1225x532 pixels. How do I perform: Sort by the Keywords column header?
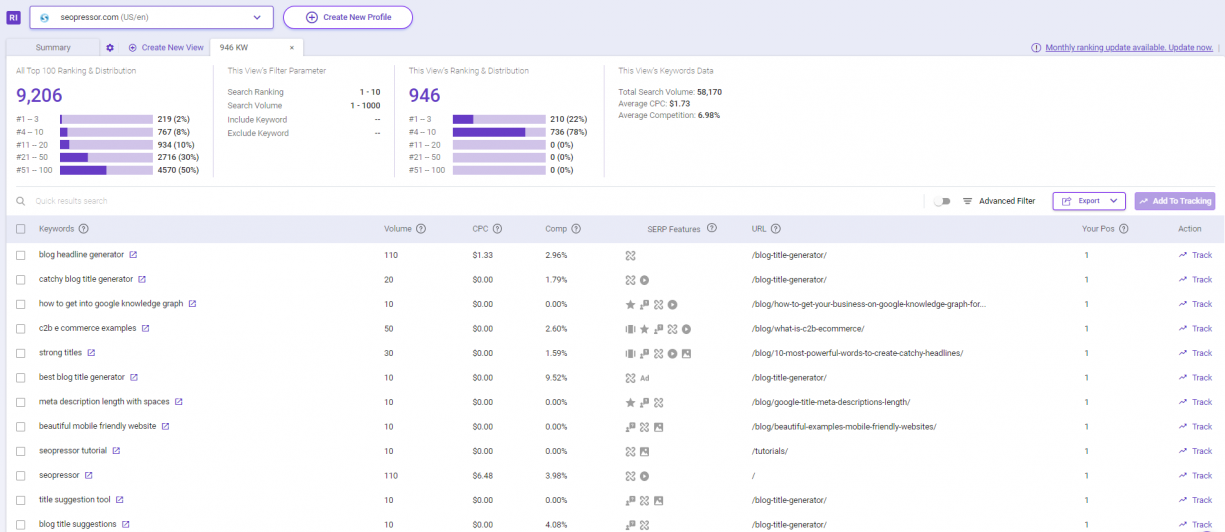(x=57, y=229)
